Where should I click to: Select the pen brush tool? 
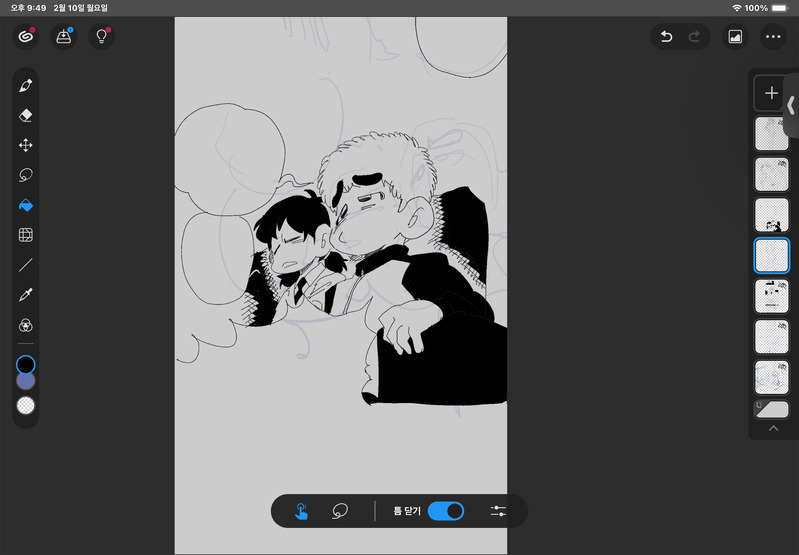coord(25,86)
